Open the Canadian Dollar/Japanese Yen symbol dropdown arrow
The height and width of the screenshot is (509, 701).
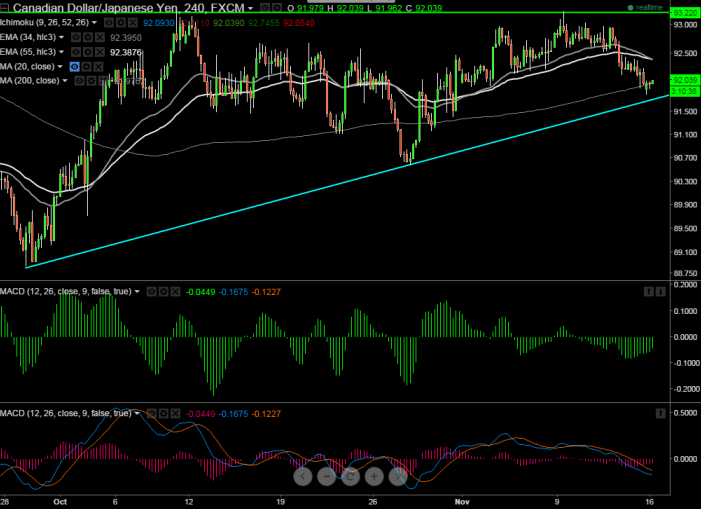pos(250,8)
